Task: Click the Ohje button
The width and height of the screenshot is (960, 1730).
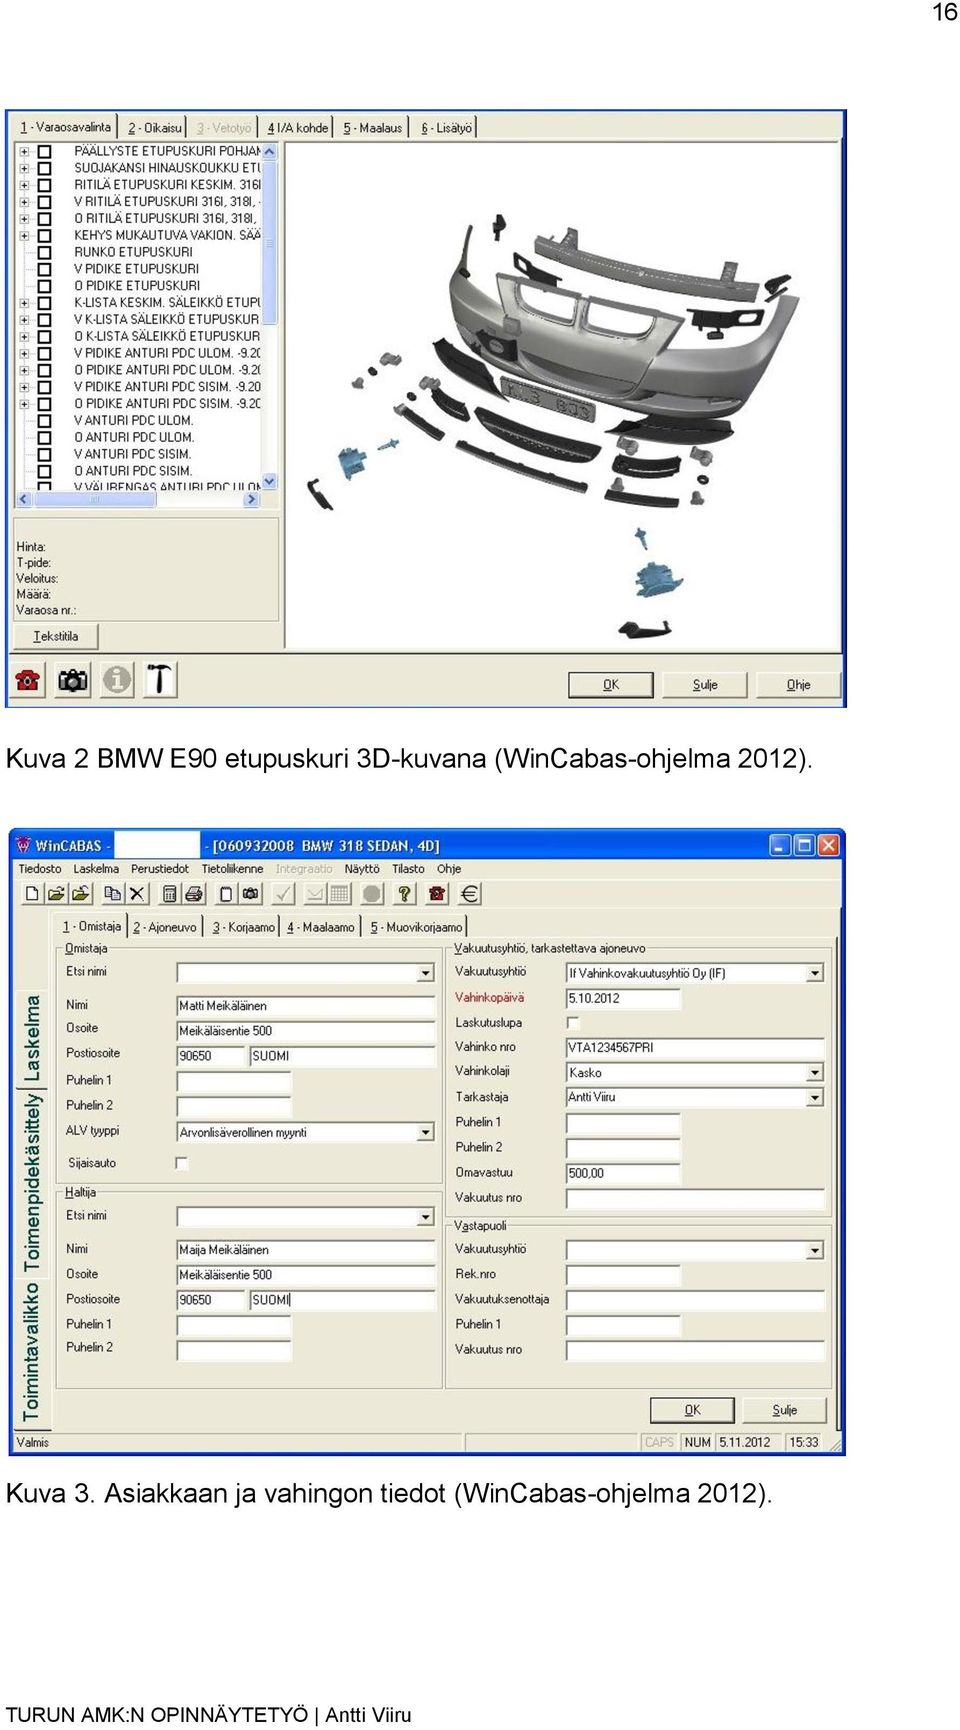Action: tap(798, 685)
